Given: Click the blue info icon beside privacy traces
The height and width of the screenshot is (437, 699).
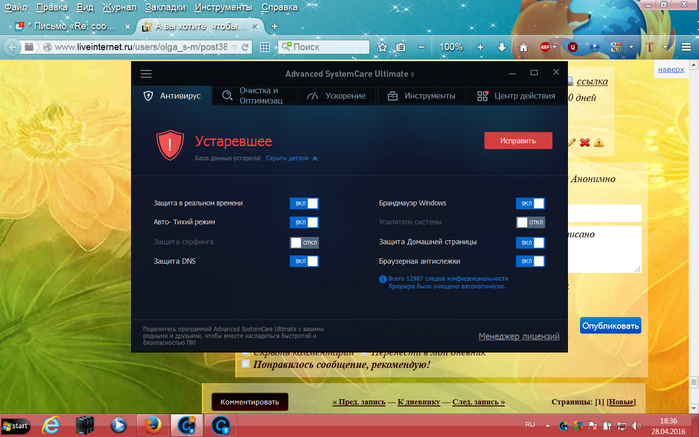Looking at the screenshot, I should coord(382,280).
